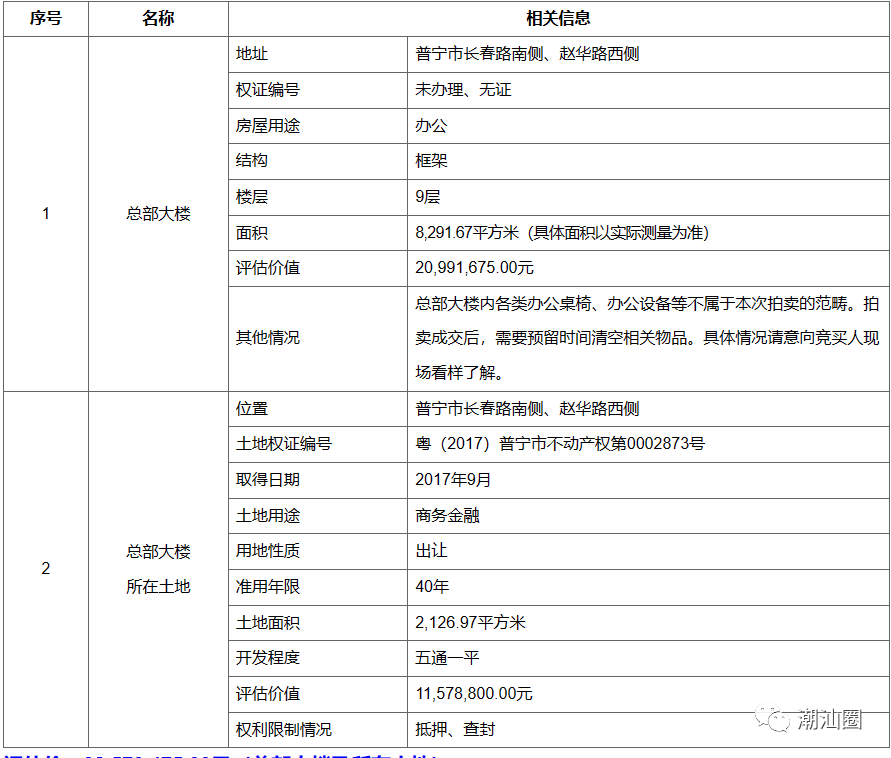
Task: Click the 结构 label cell
Action: coord(318,161)
